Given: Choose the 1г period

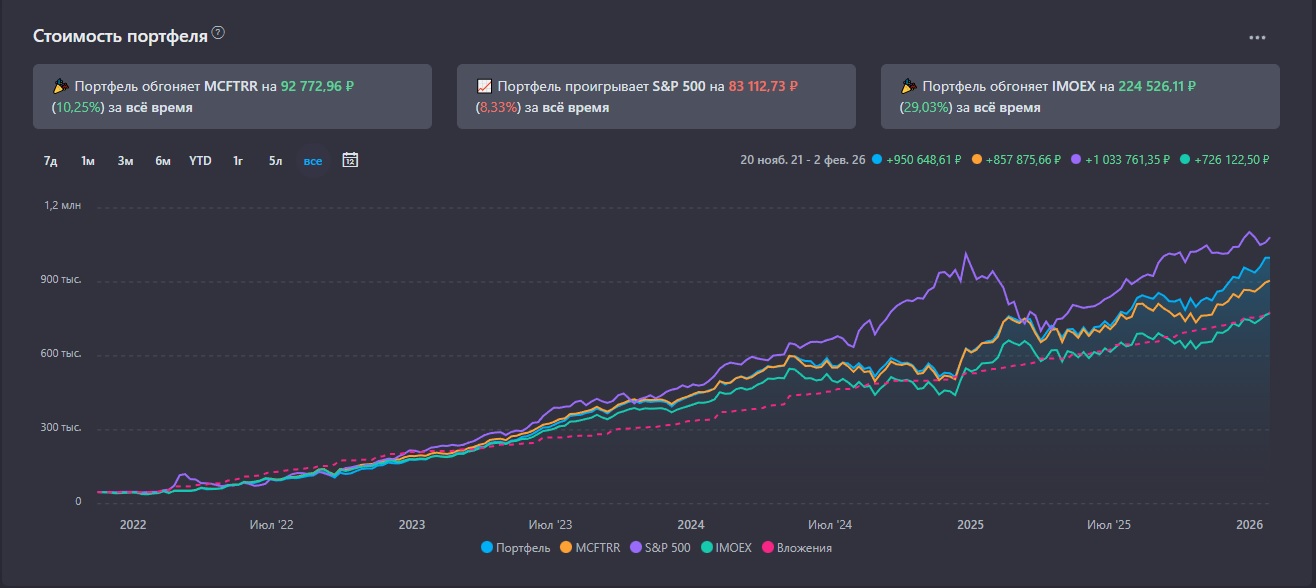Looking at the screenshot, I should [238, 161].
